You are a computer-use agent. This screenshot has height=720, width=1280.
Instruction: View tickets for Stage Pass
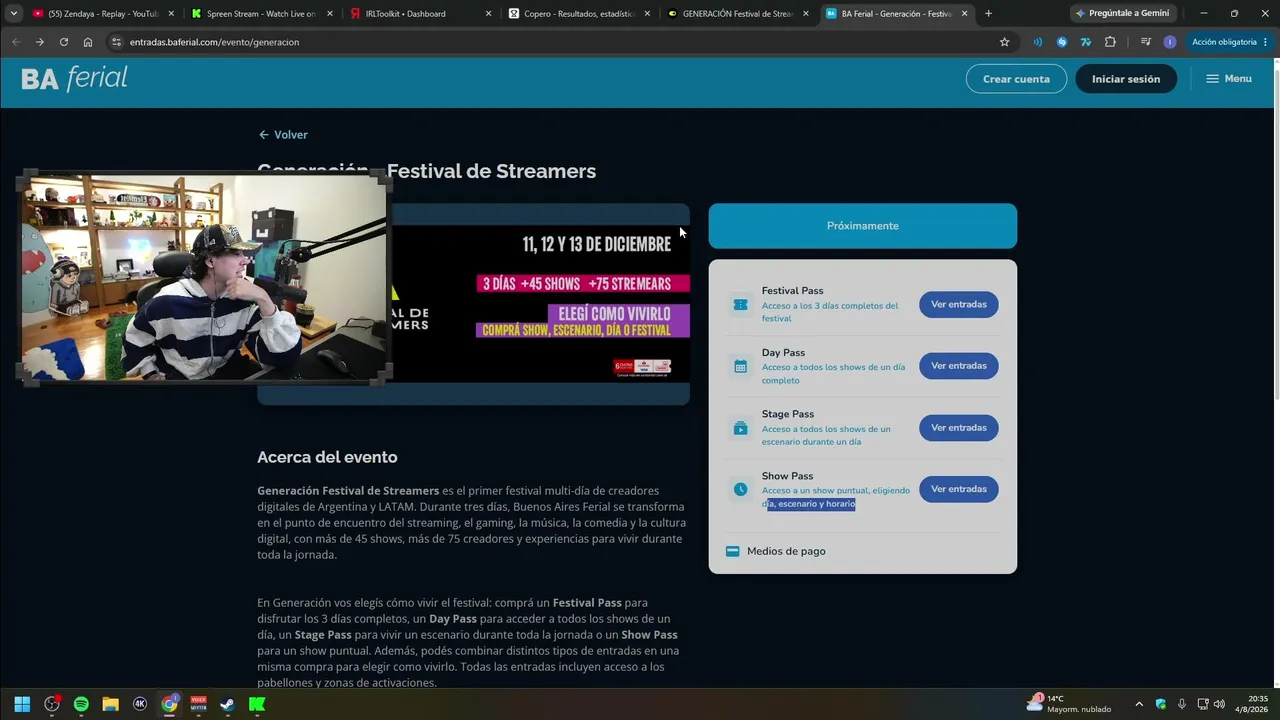coord(958,428)
